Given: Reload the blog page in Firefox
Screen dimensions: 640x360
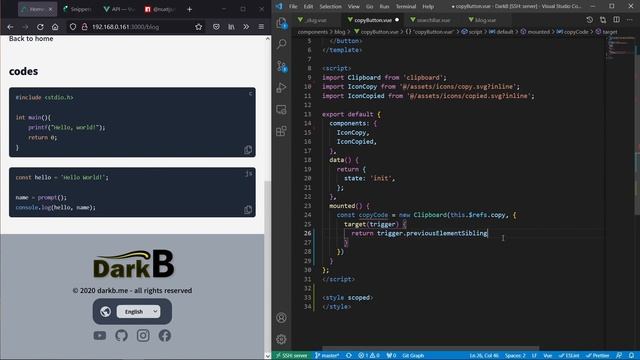Looking at the screenshot, I should (x=40, y=27).
